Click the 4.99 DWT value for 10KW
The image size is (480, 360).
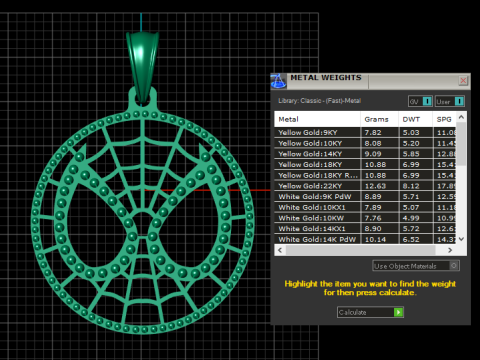coord(411,218)
